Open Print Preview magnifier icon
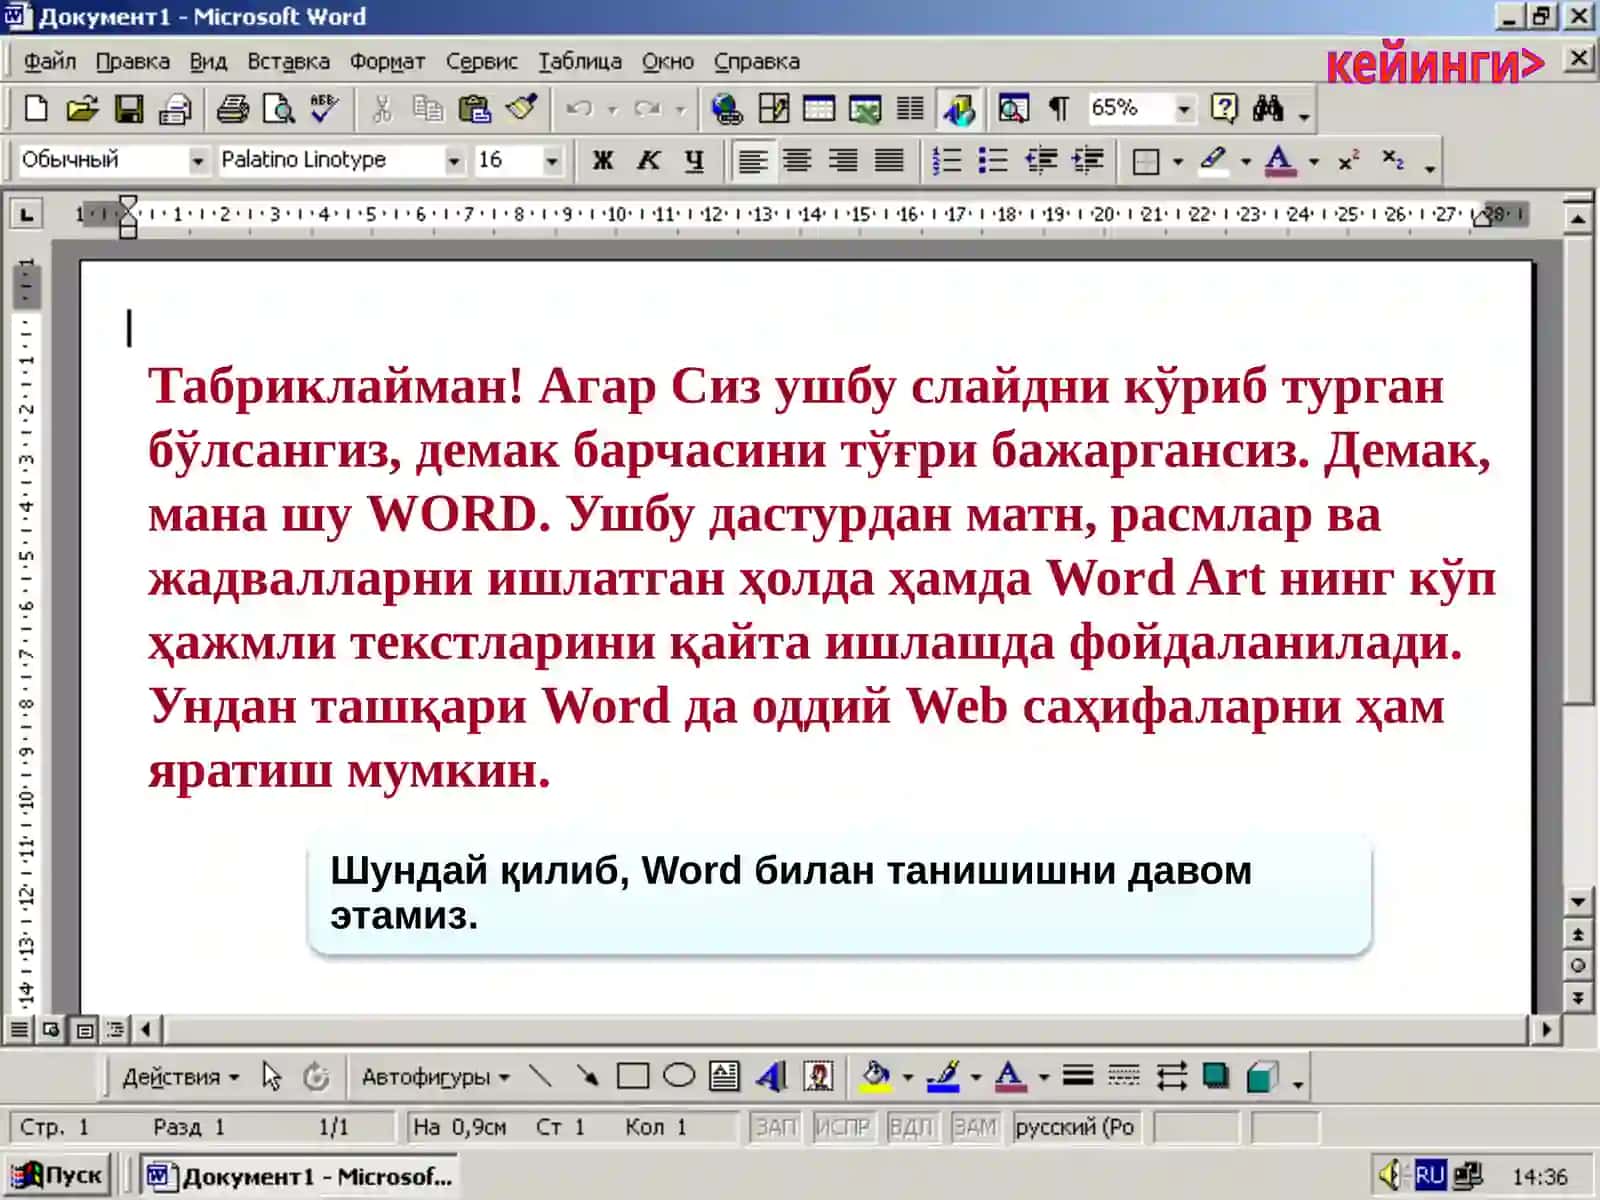 [279, 108]
